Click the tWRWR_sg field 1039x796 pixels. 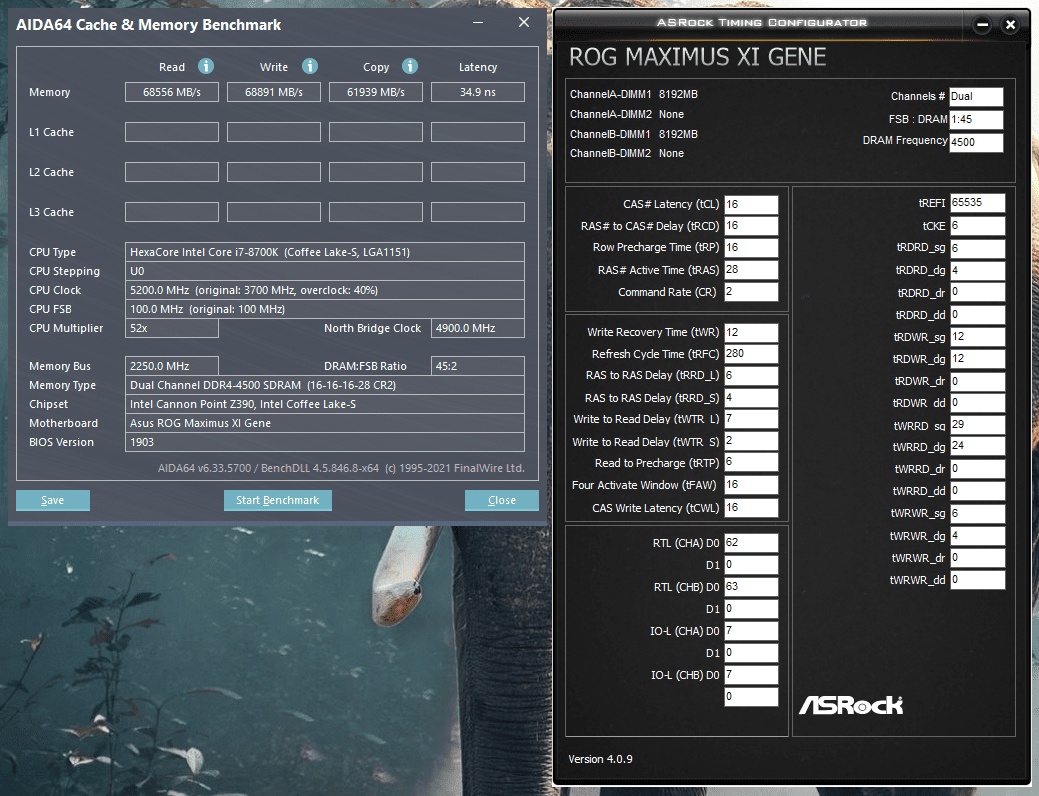(x=977, y=513)
